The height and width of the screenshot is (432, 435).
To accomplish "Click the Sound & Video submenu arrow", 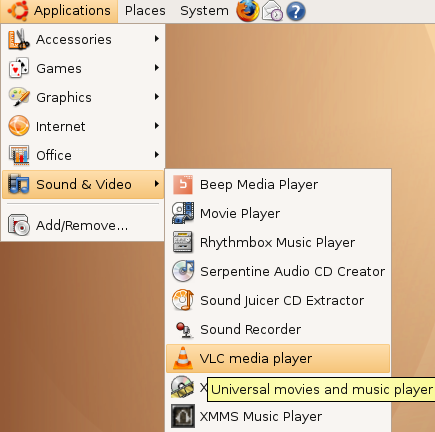I will (157, 184).
